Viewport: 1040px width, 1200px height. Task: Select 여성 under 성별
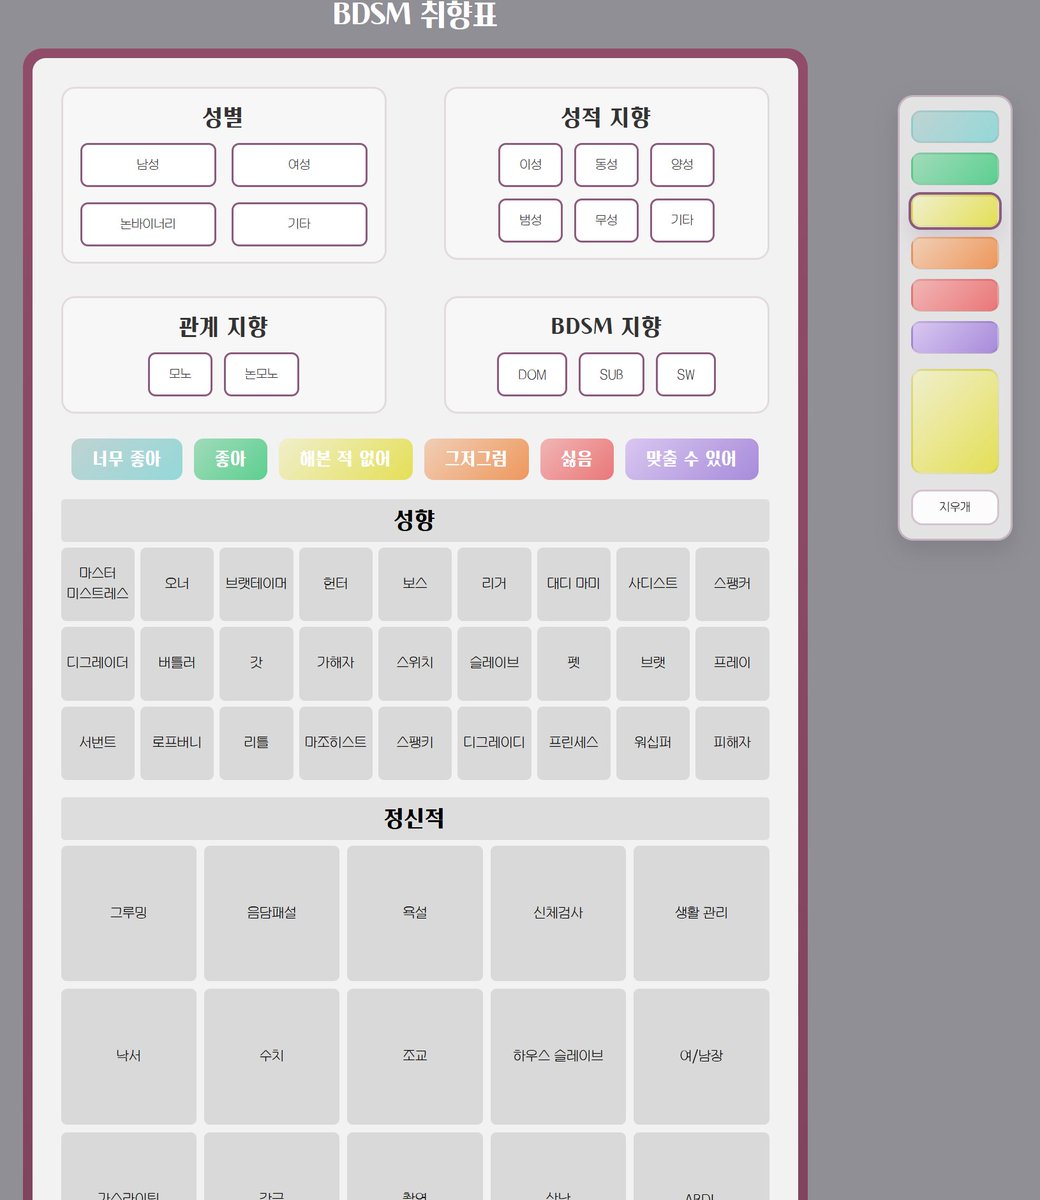299,165
